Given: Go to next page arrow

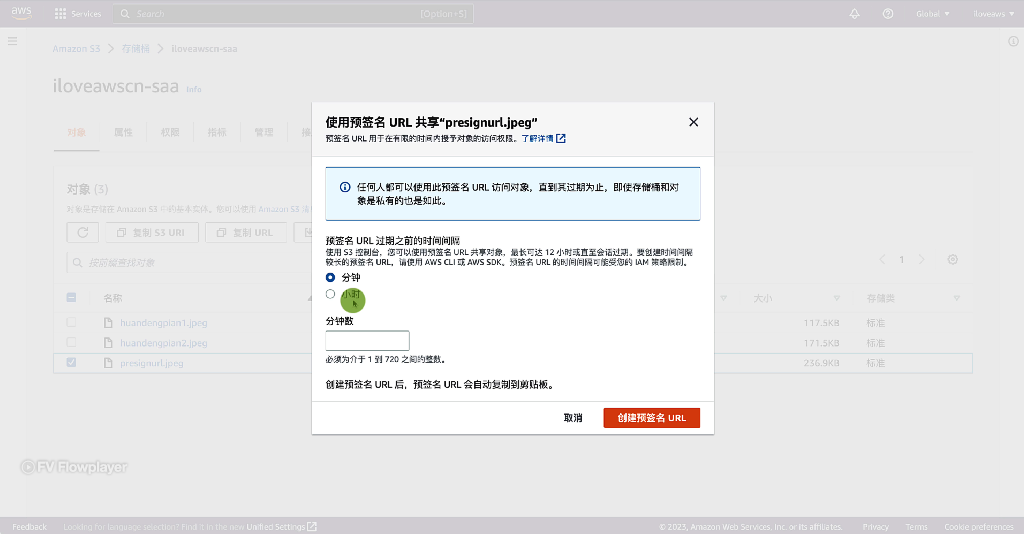Looking at the screenshot, I should click(x=921, y=260).
